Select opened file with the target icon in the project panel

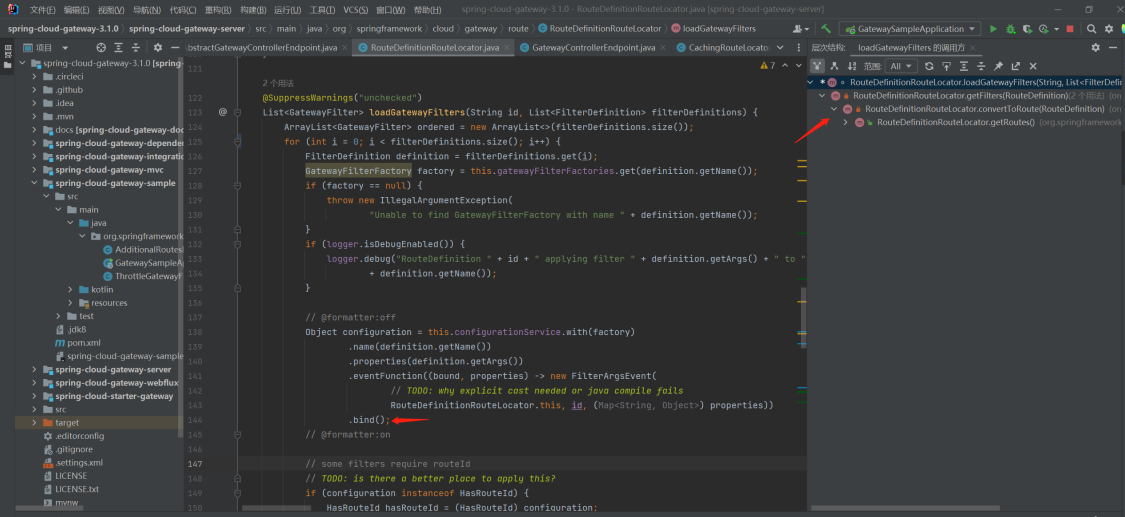click(101, 47)
